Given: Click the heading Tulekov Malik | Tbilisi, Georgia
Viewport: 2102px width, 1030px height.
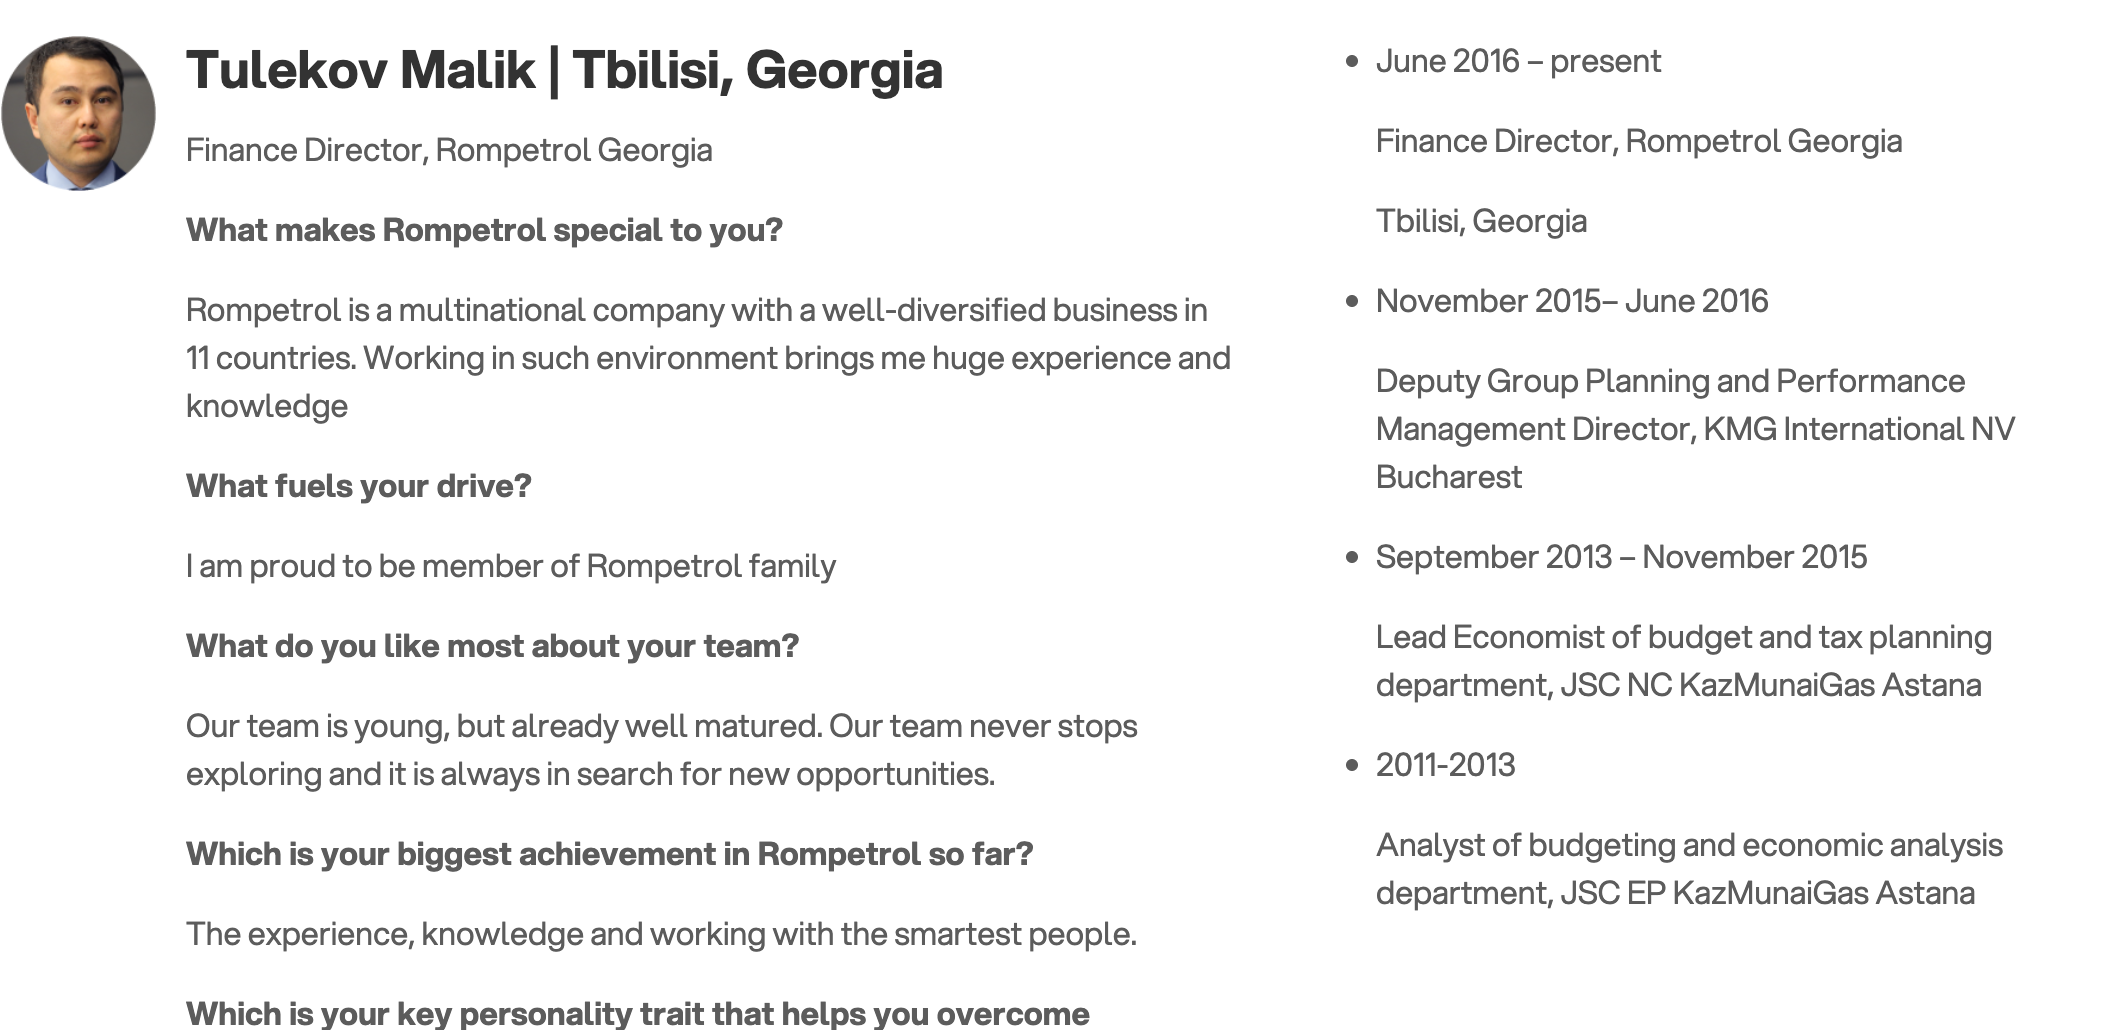Looking at the screenshot, I should click(x=564, y=70).
